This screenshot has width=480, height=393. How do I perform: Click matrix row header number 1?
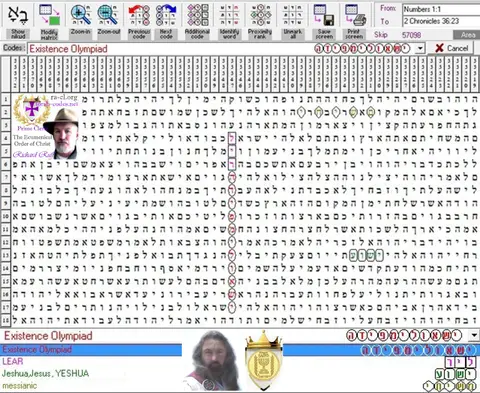point(6,99)
